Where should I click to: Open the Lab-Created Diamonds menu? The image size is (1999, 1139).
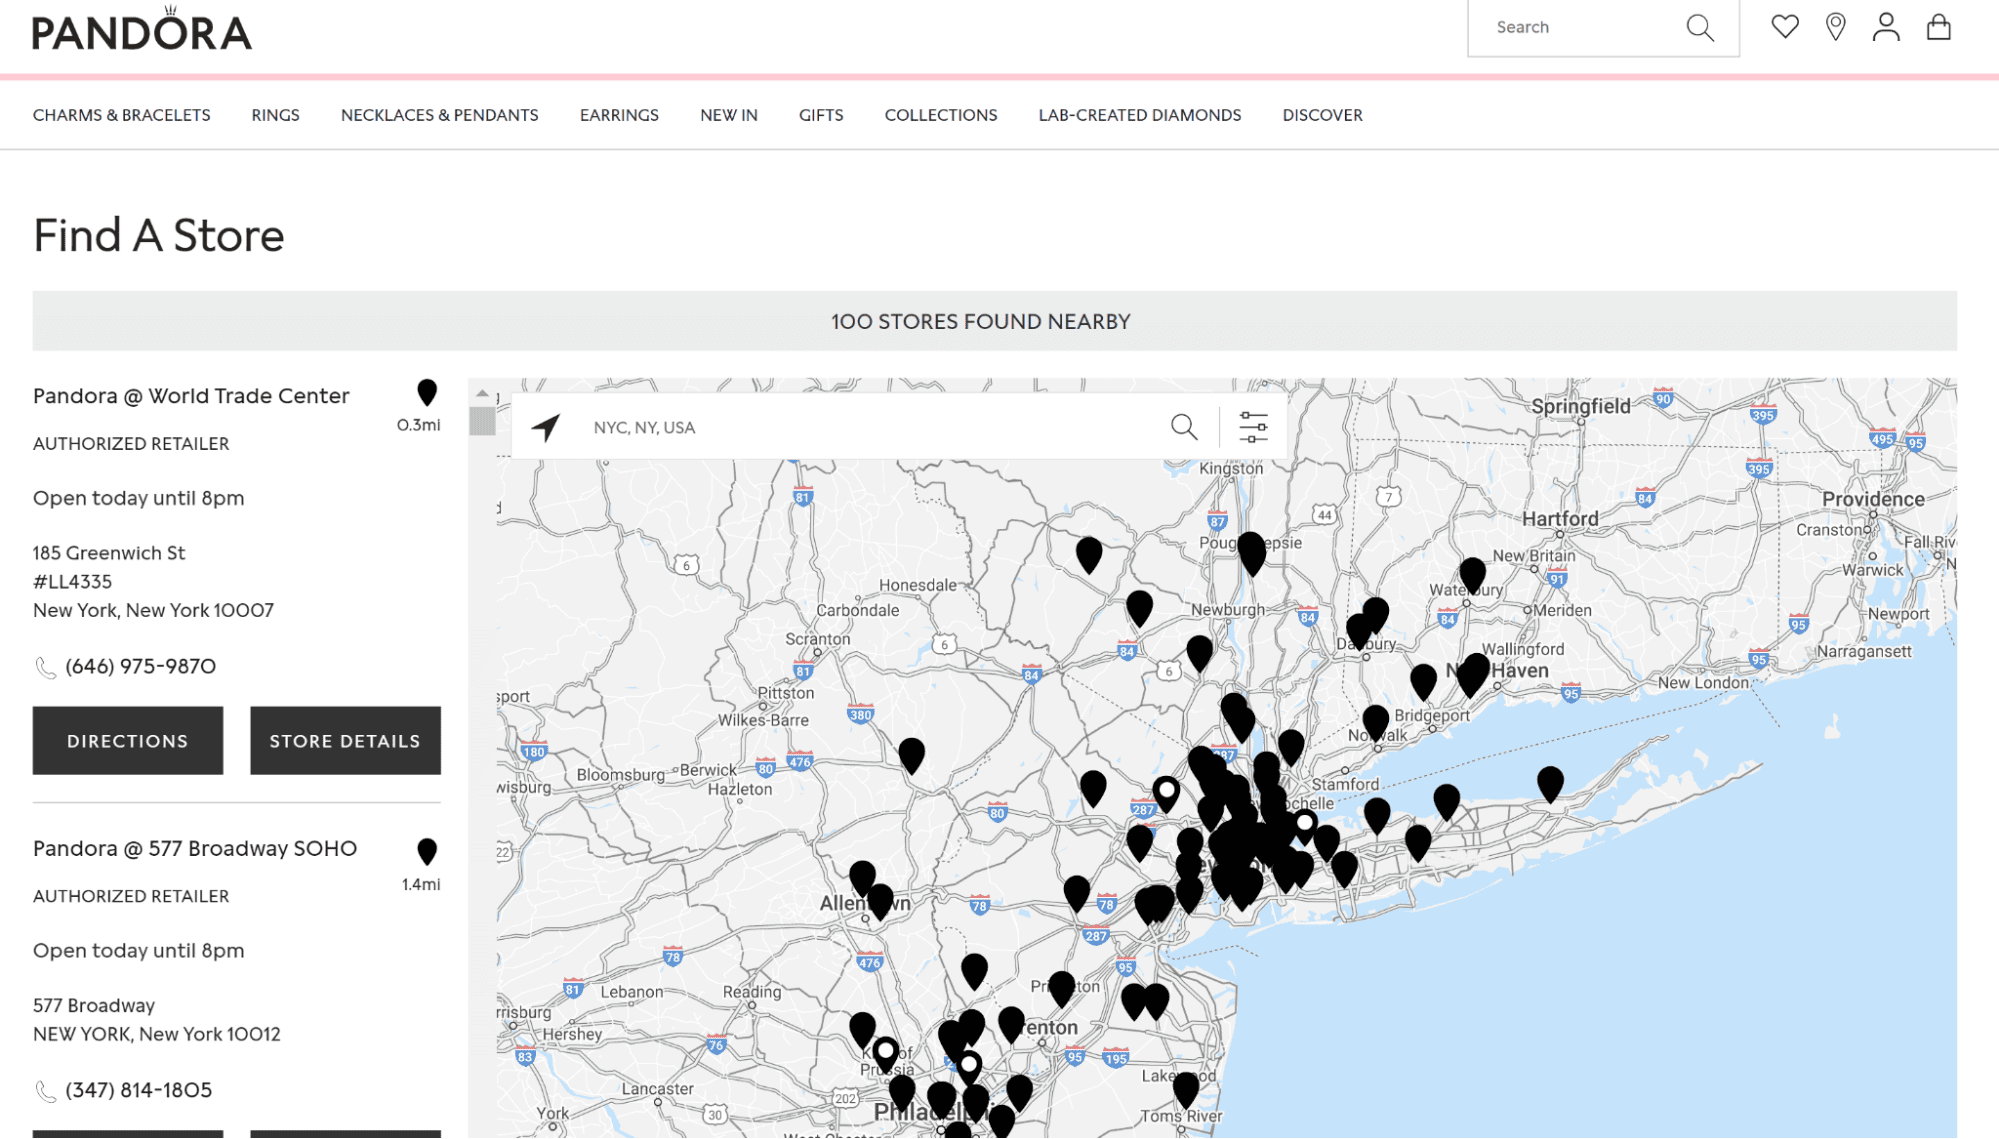(1139, 115)
